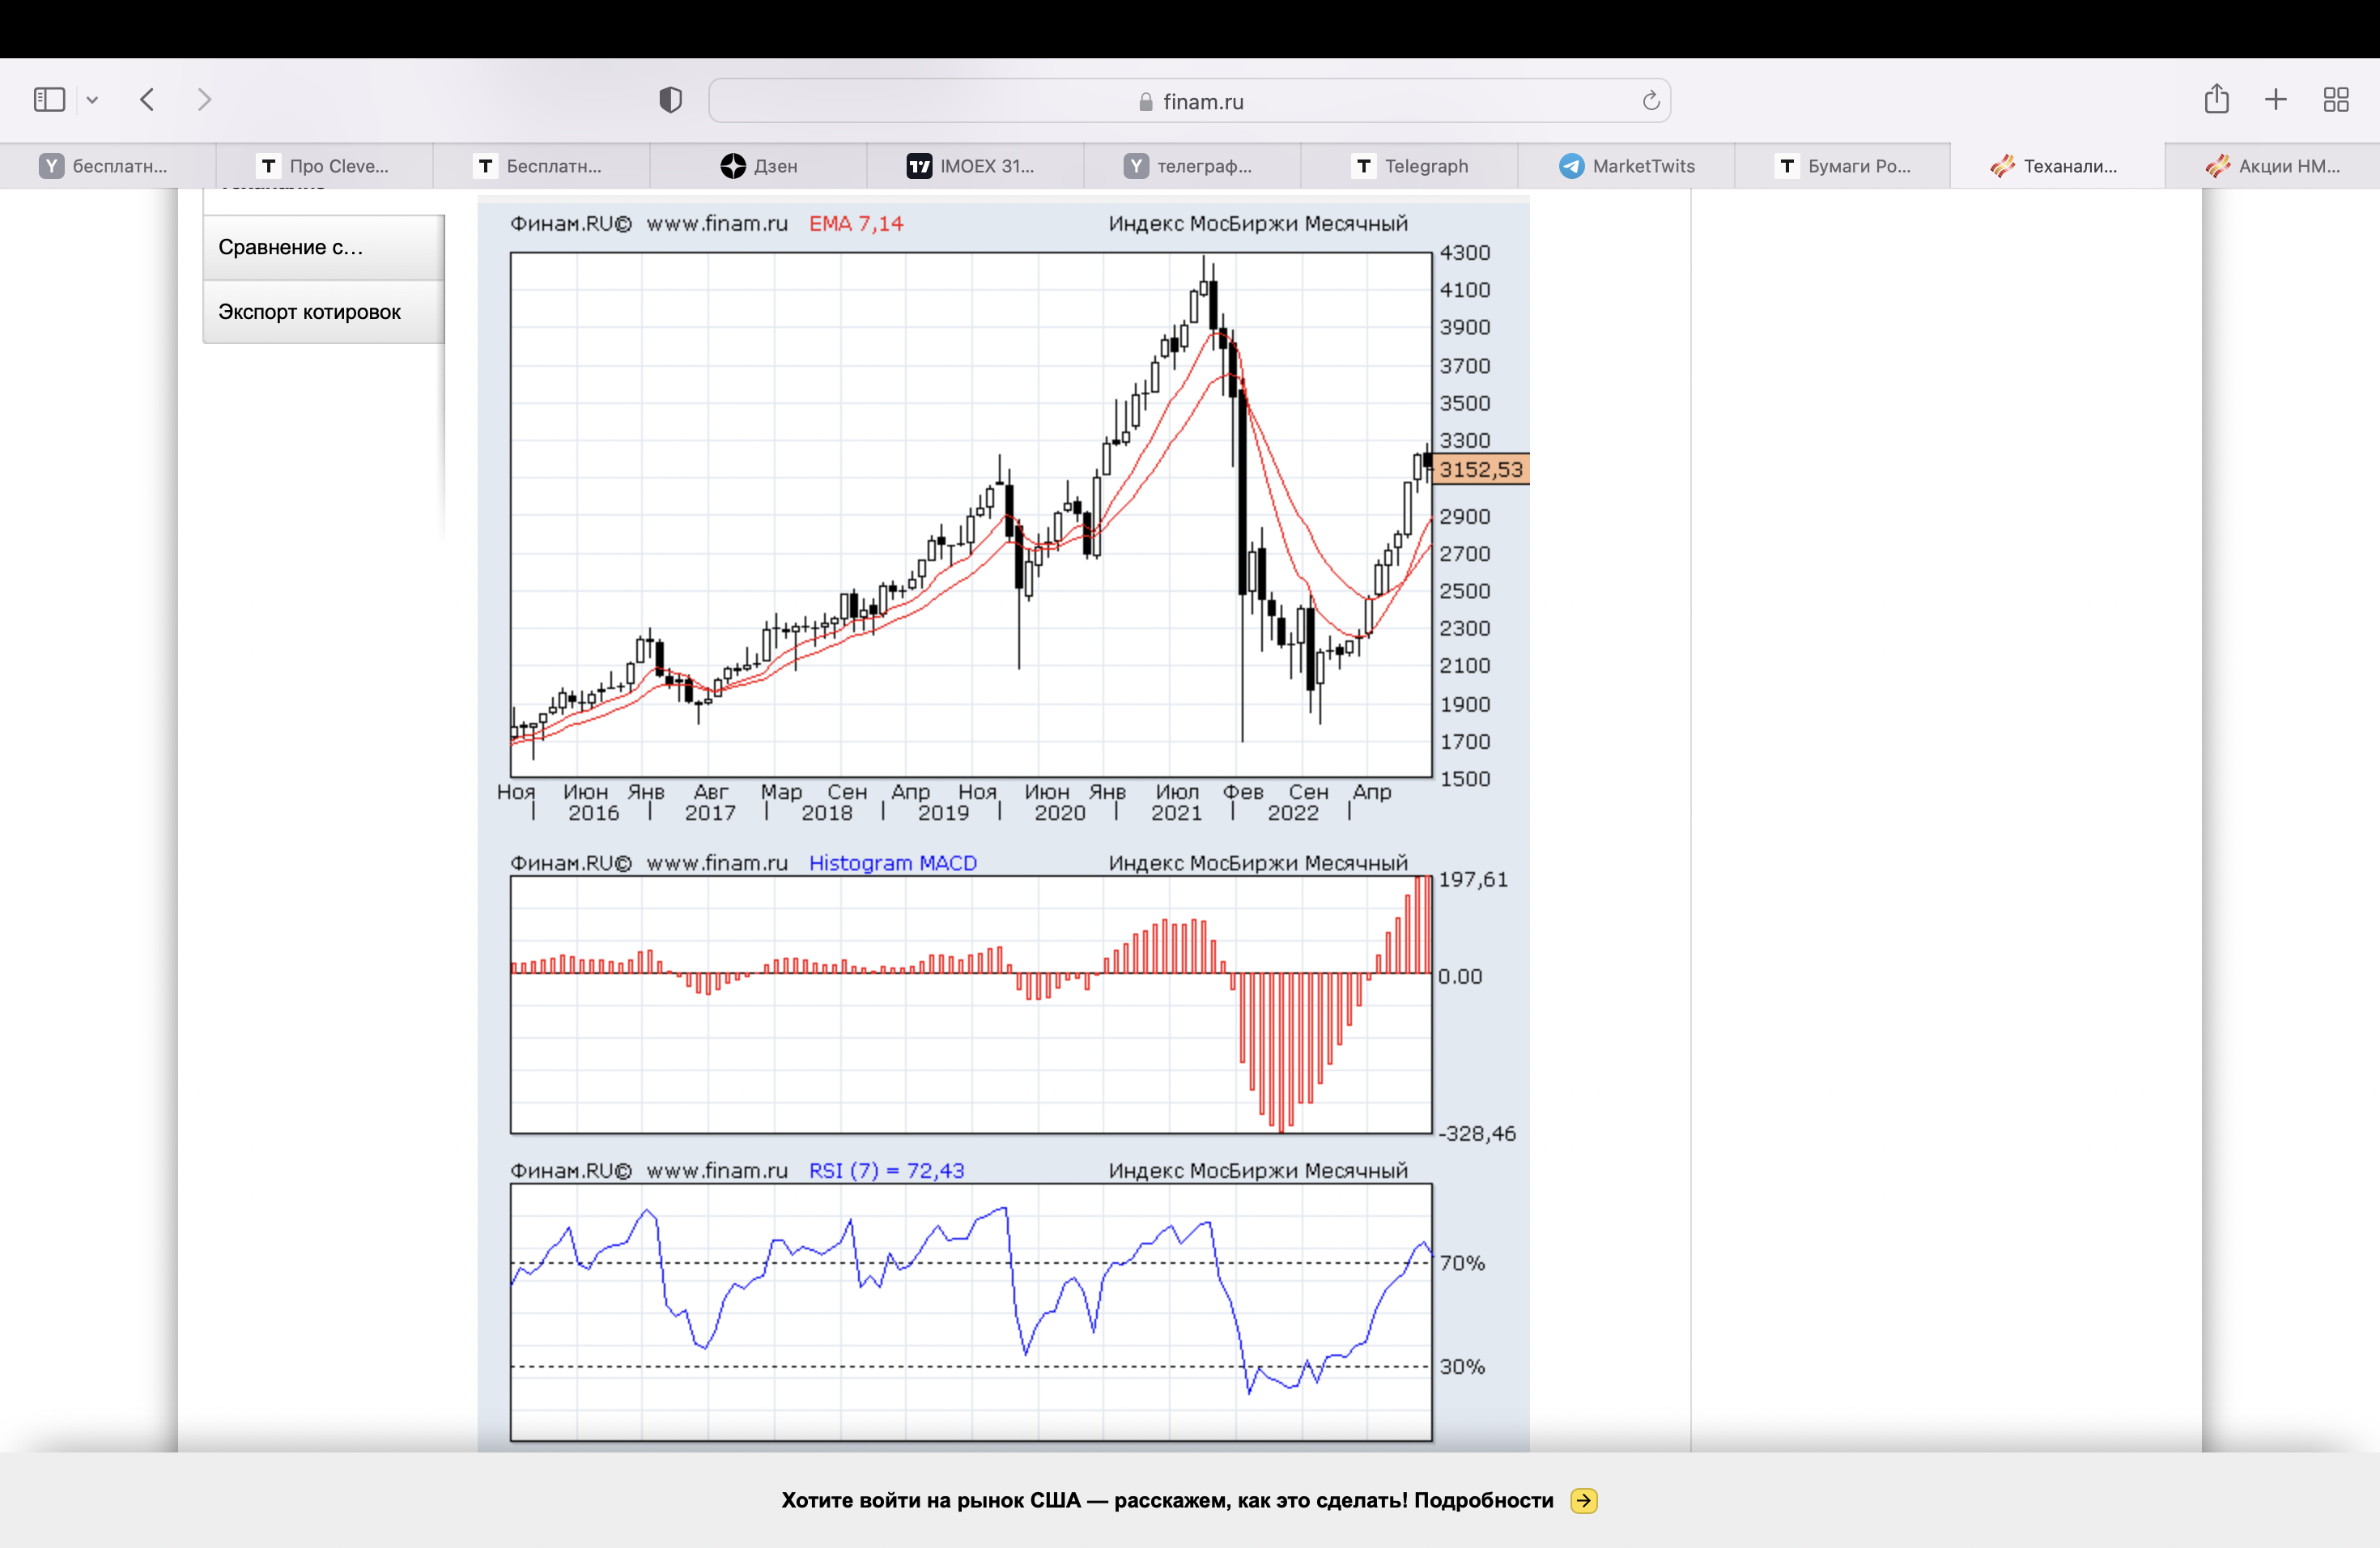Switch to the Telegraph tab
2380x1548 pixels.
pyautogui.click(x=1409, y=166)
